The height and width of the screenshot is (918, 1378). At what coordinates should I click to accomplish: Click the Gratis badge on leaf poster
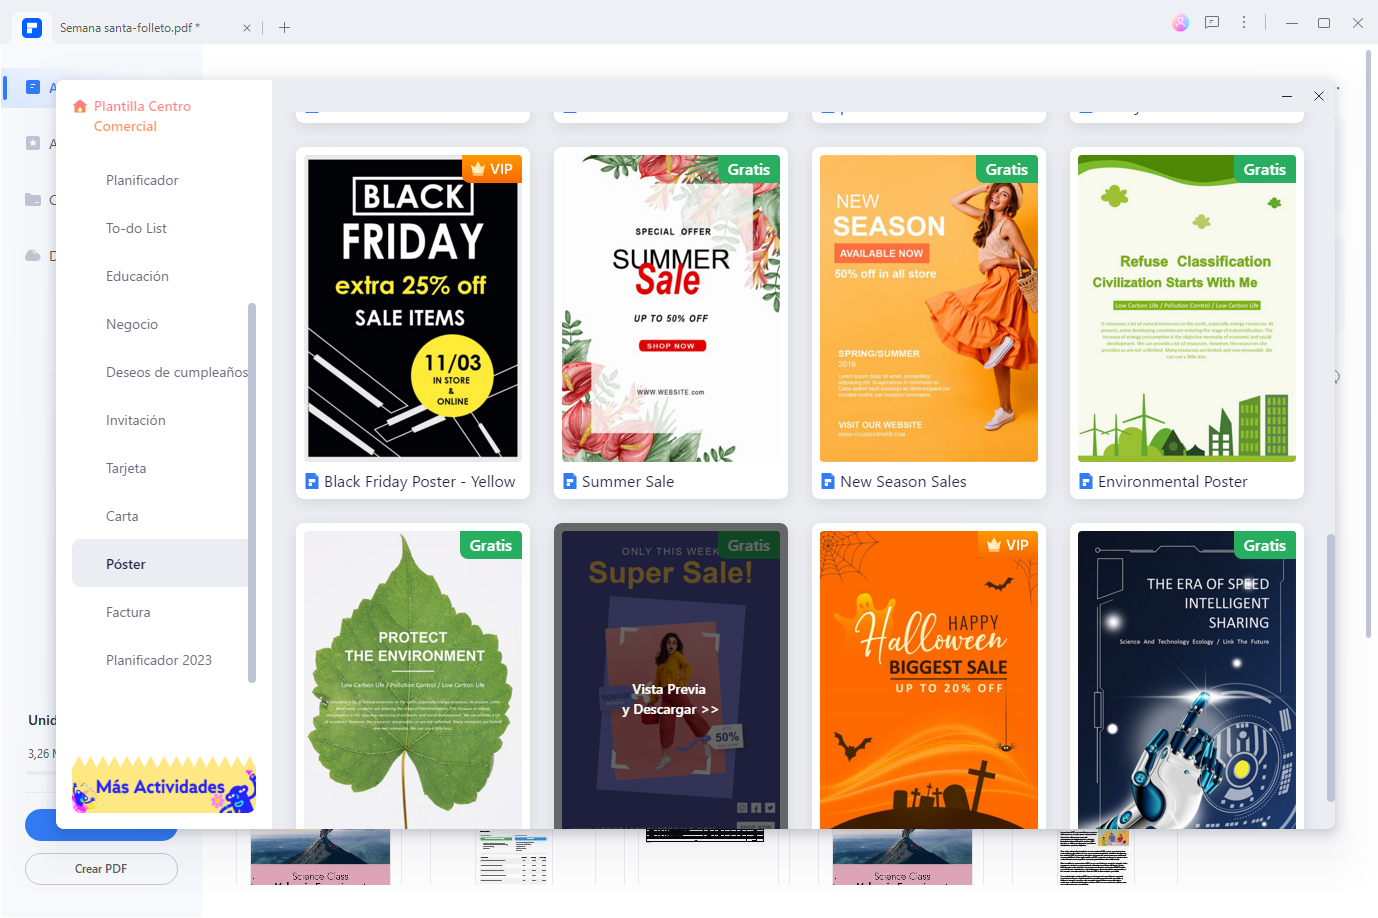(x=491, y=545)
